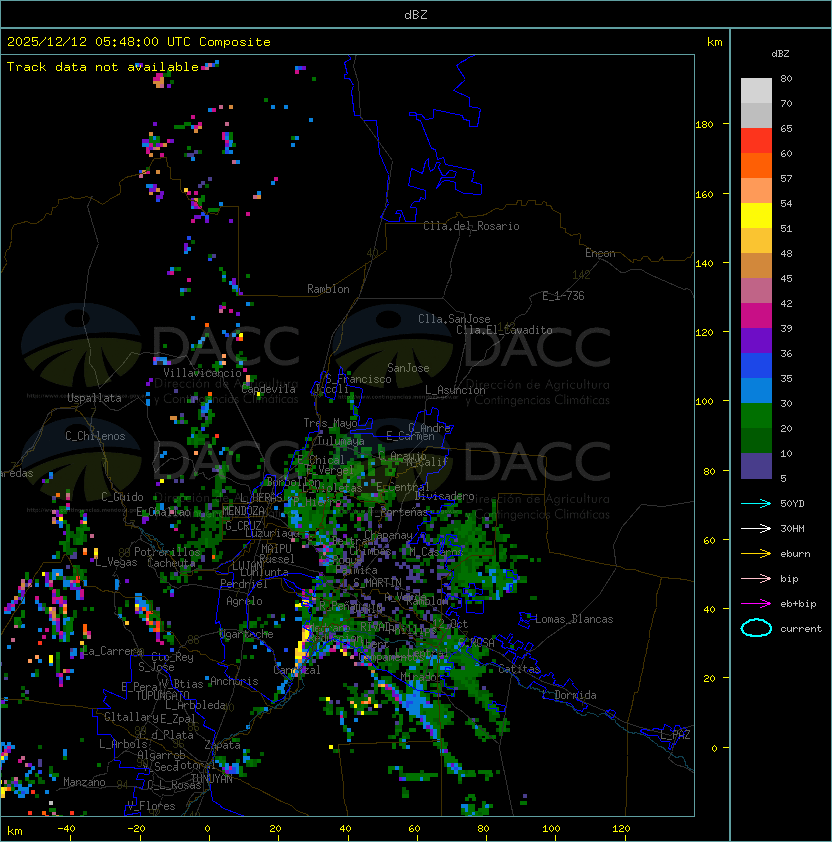This screenshot has height=842, width=832.
Task: Click the 'C_Chilenos' map label
Action: point(95,436)
